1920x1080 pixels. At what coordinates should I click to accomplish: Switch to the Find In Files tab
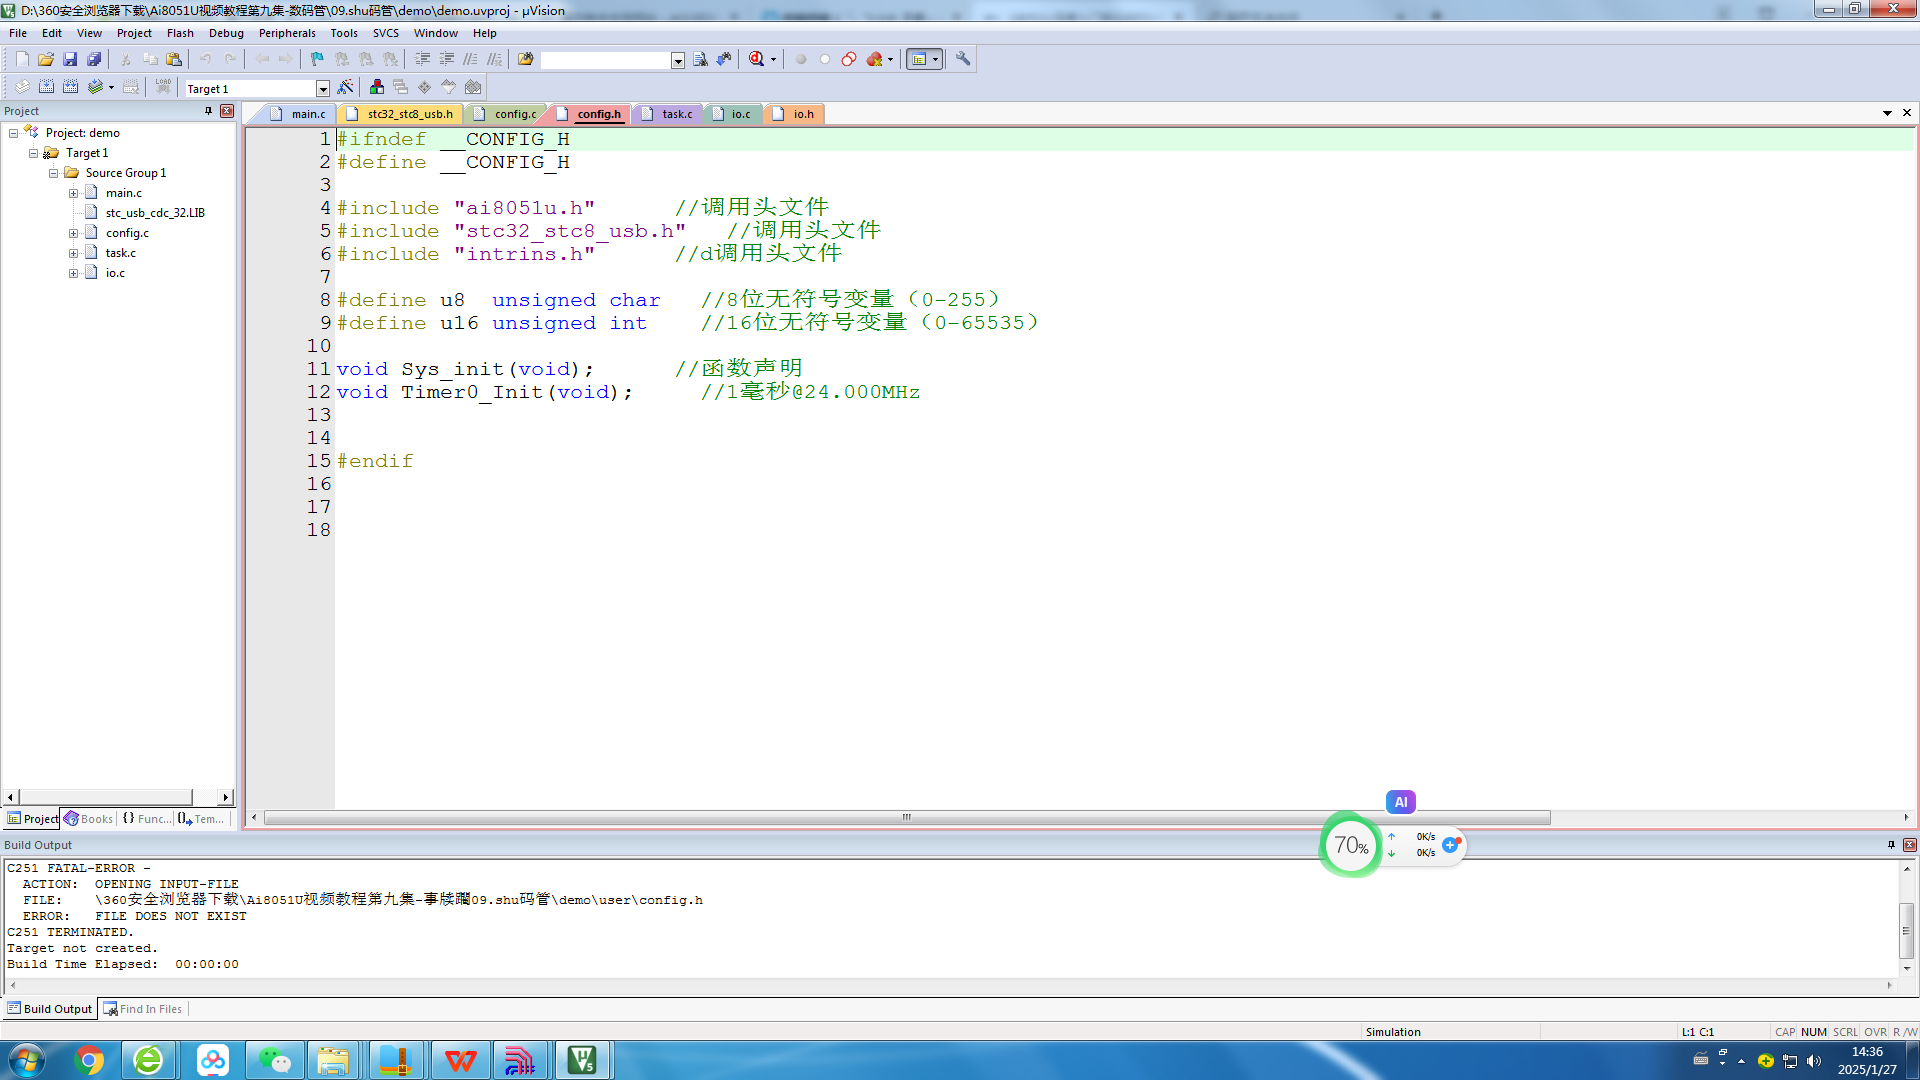click(x=143, y=1009)
